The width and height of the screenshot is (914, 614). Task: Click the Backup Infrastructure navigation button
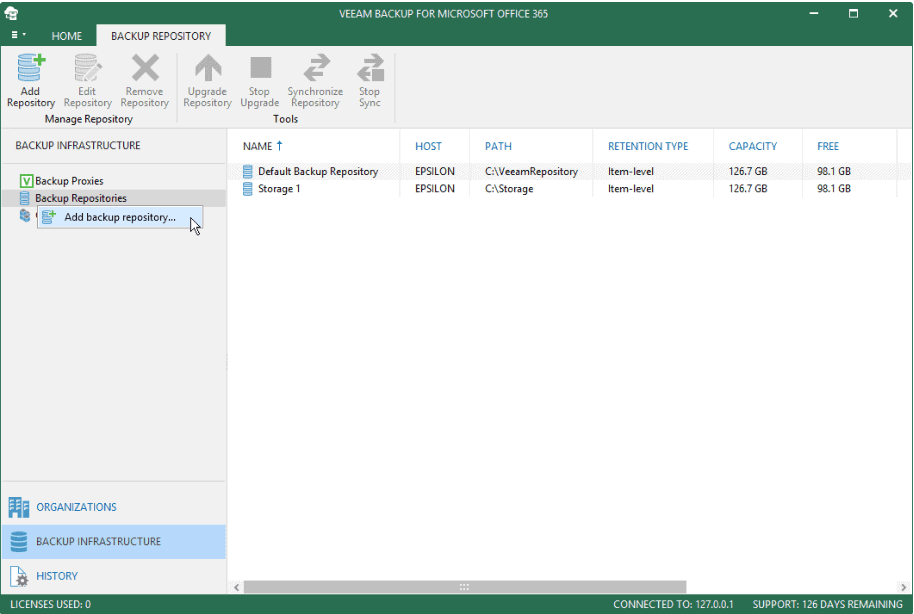point(114,542)
